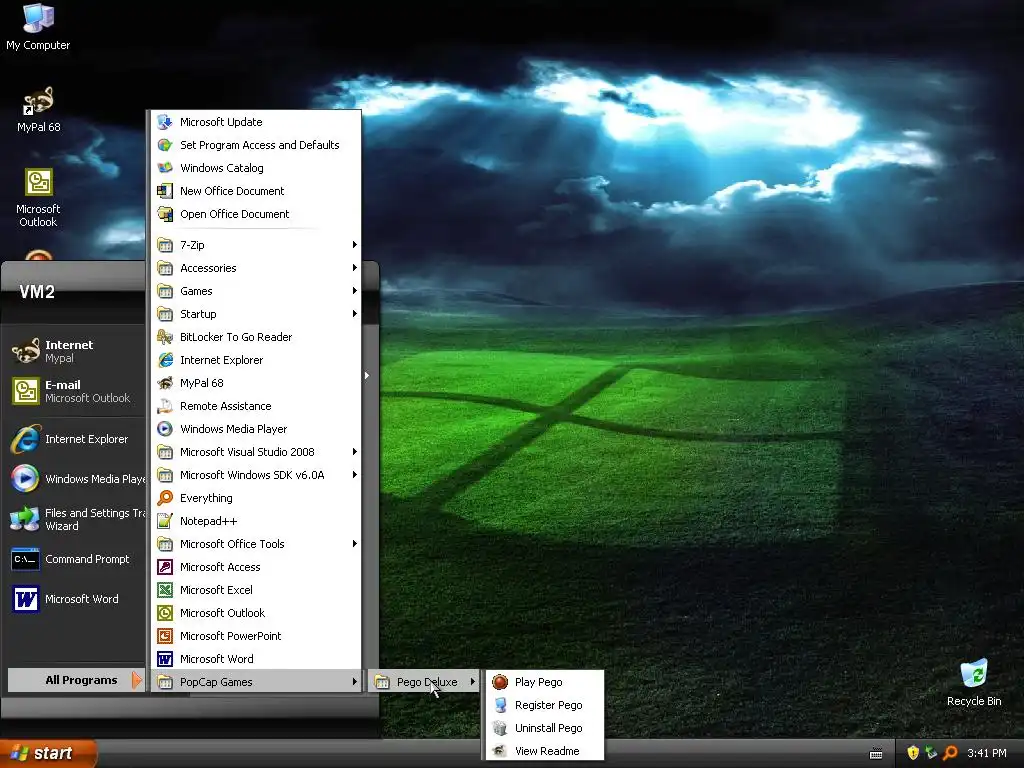The height and width of the screenshot is (768, 1024).
Task: Select Register Pego
Action: (x=545, y=705)
